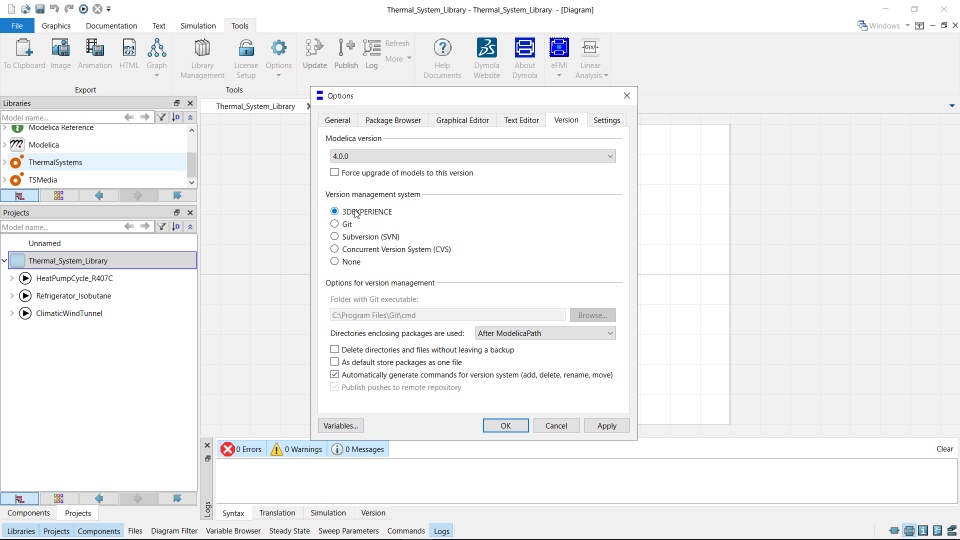Click the Animation export icon

[x=95, y=48]
